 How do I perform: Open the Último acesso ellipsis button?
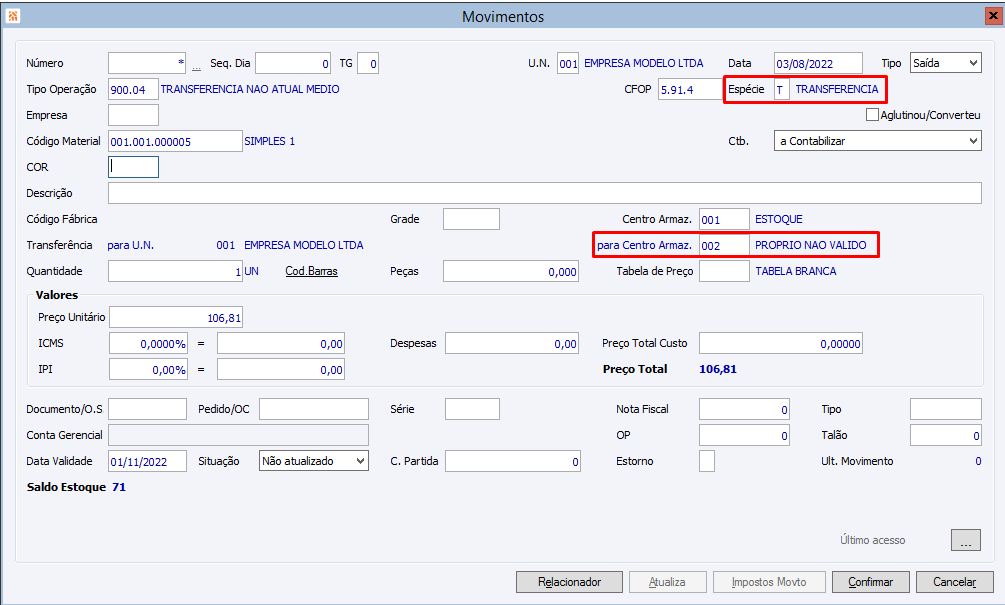965,540
